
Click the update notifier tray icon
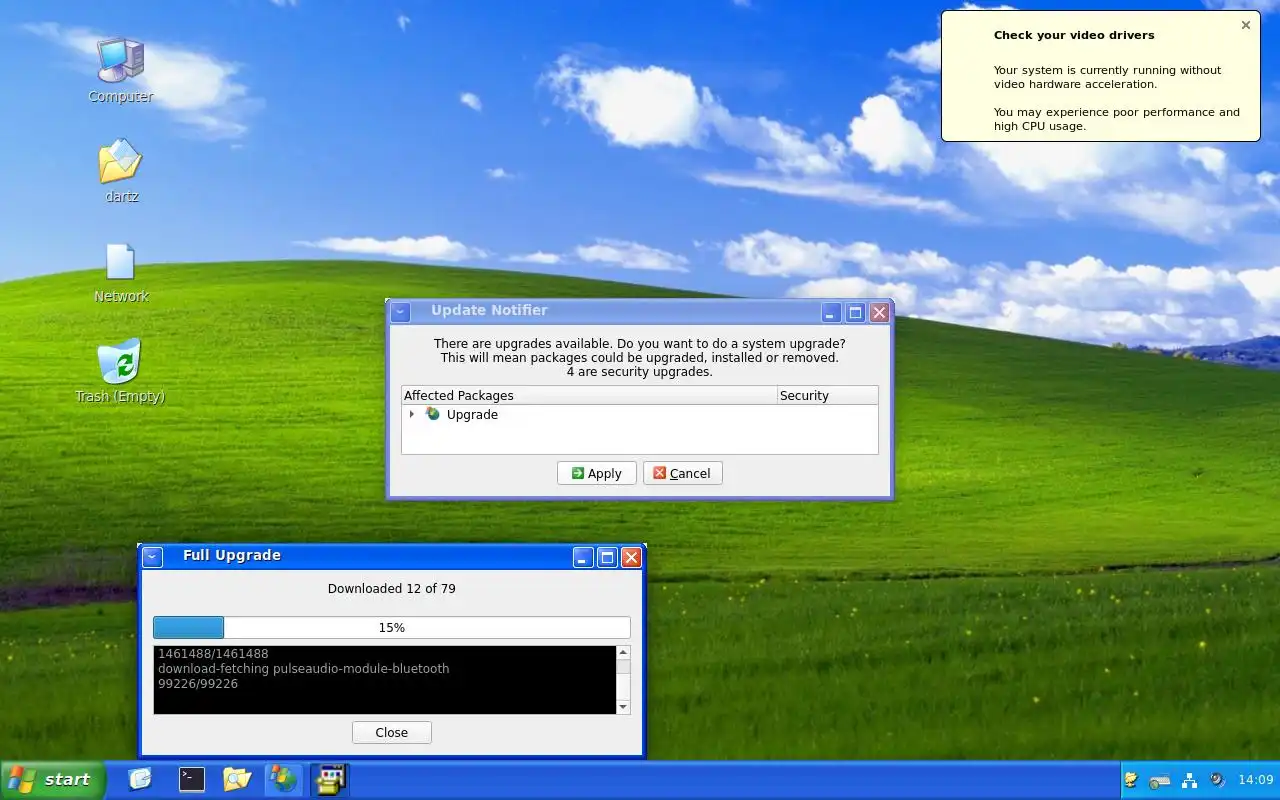[x=1131, y=780]
